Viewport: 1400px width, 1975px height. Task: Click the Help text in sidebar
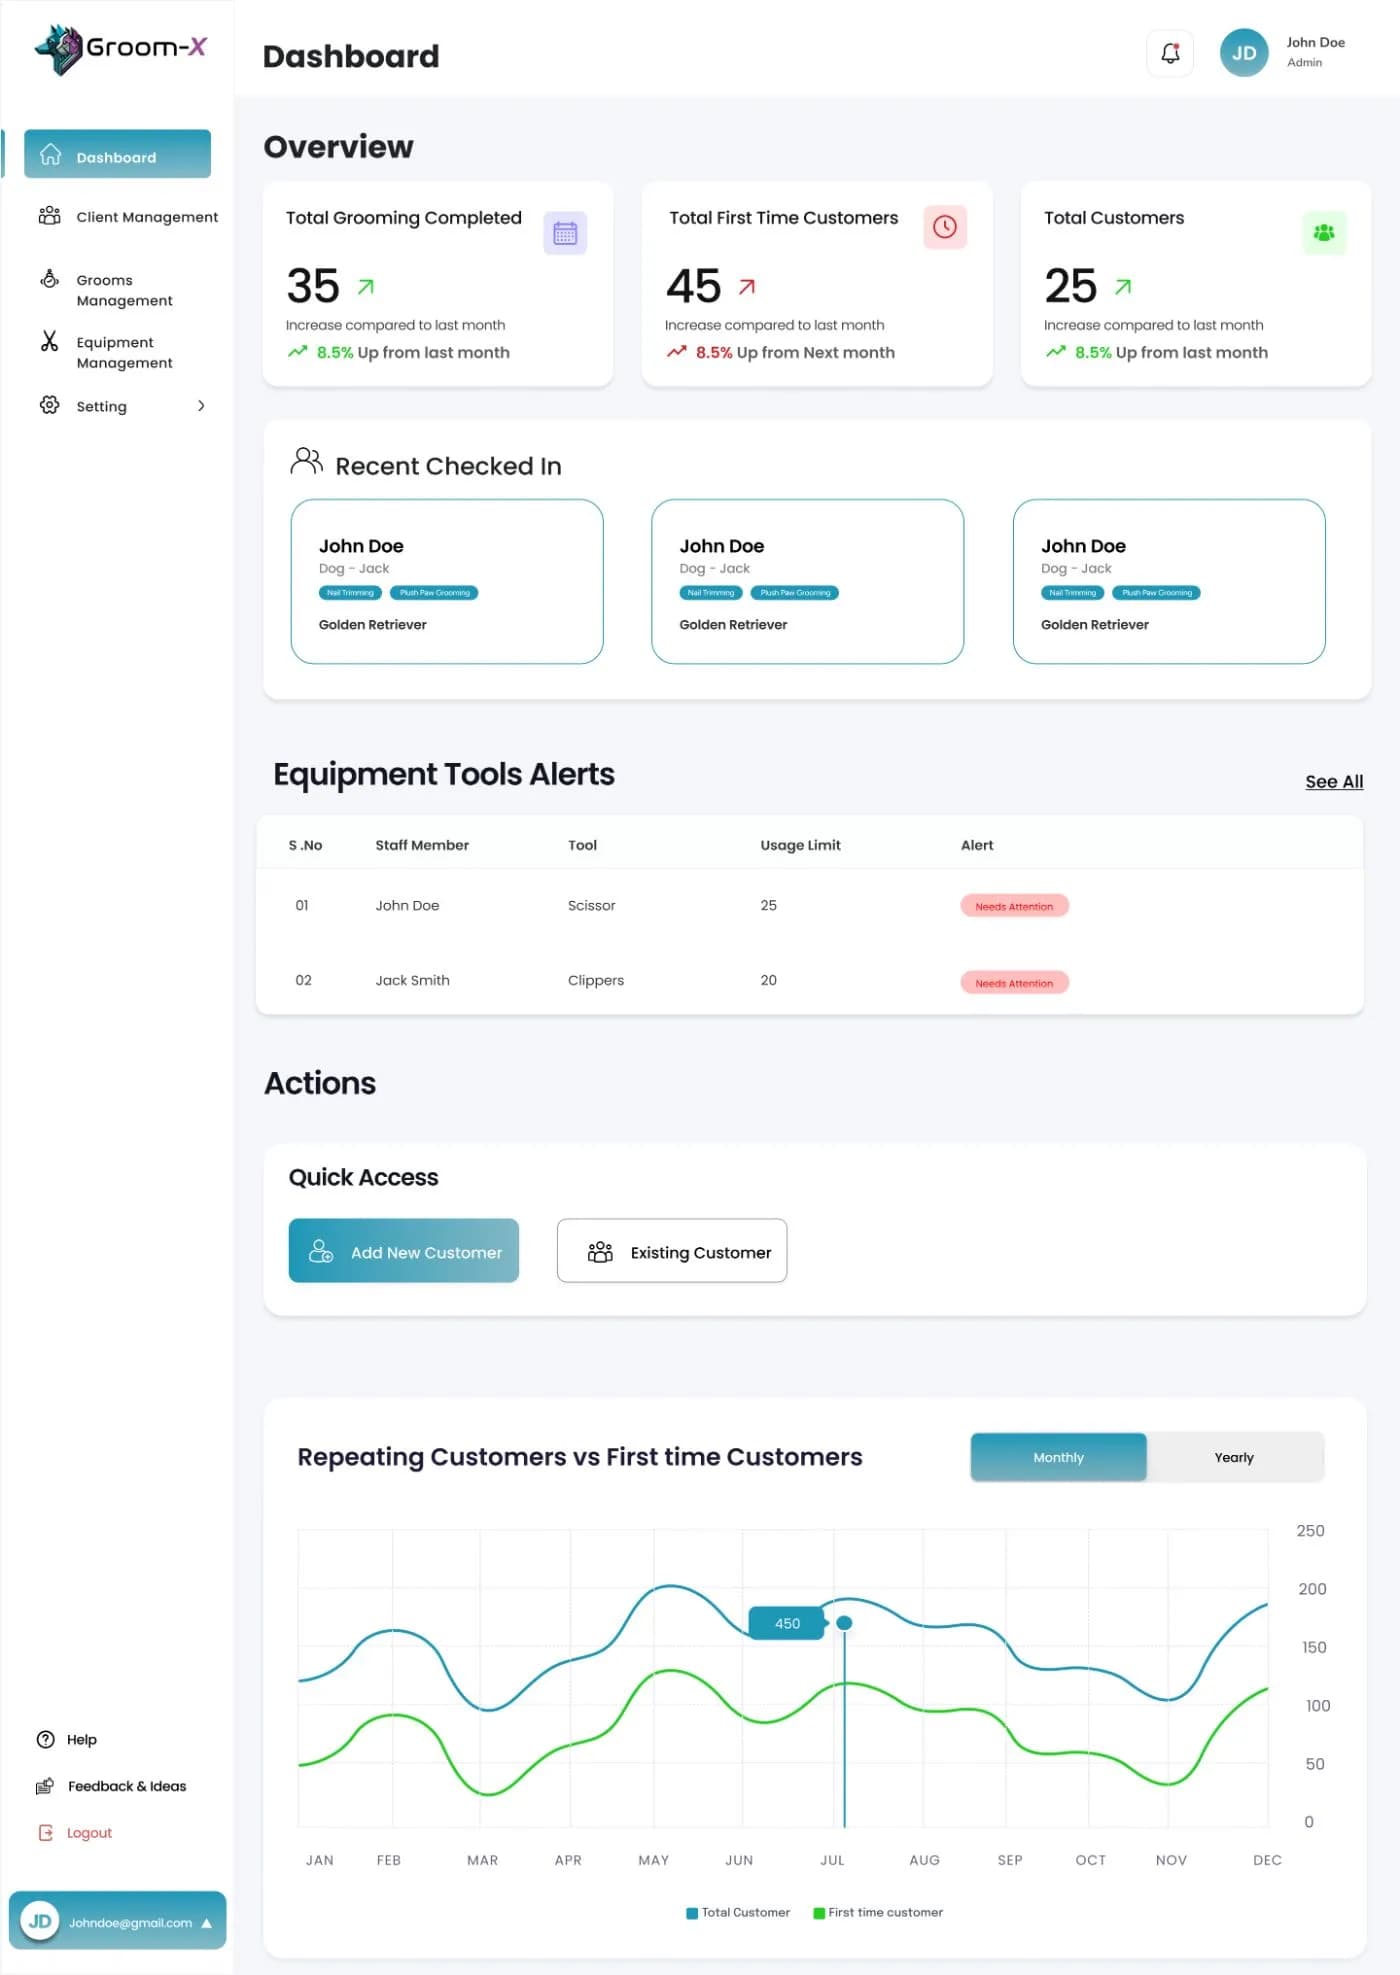82,1740
